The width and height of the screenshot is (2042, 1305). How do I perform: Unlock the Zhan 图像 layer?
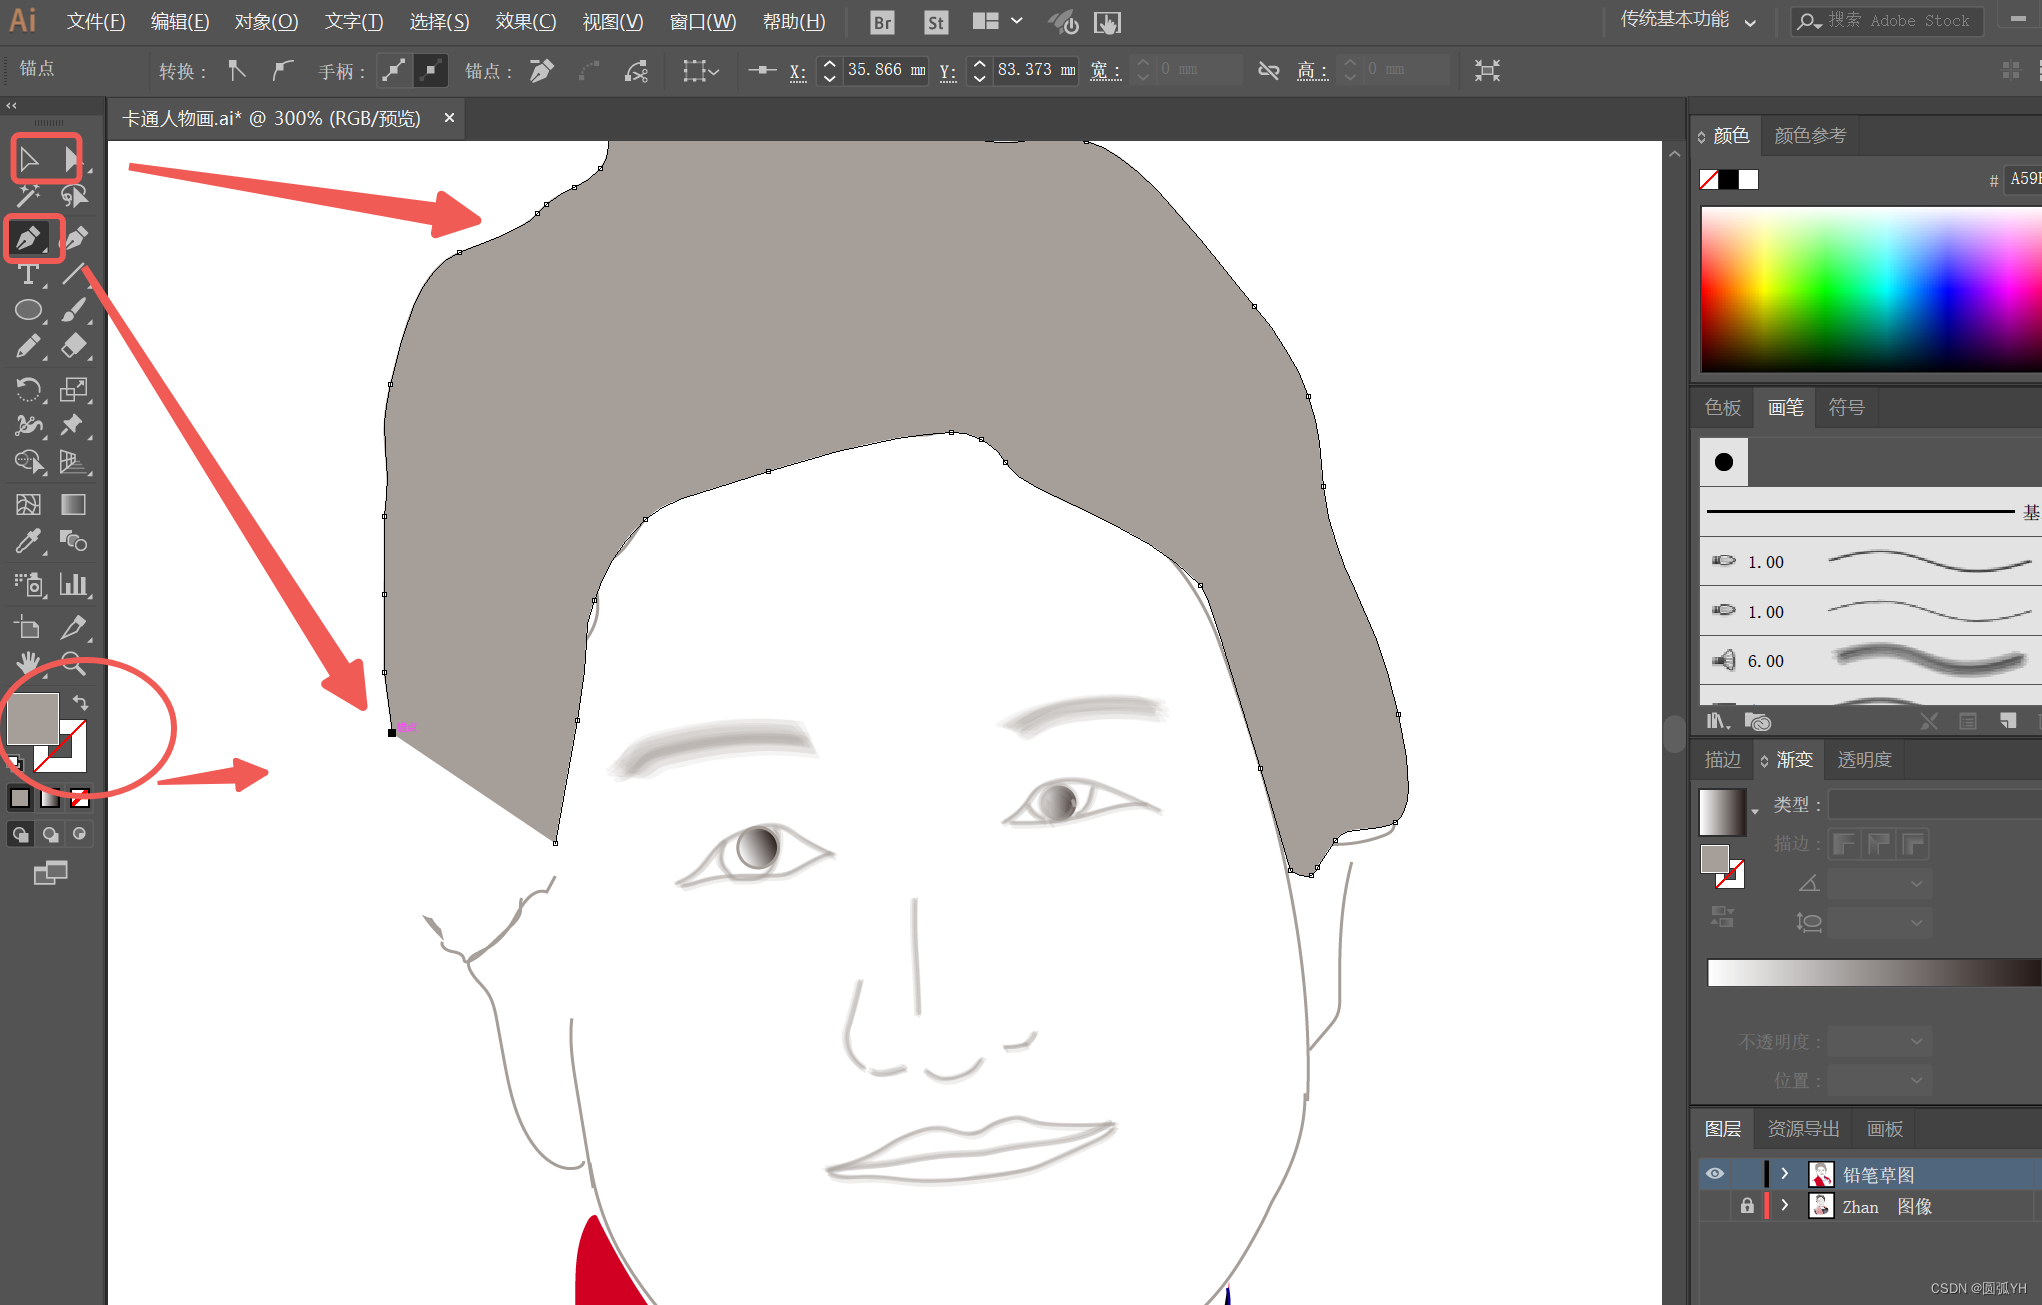(x=1747, y=1206)
